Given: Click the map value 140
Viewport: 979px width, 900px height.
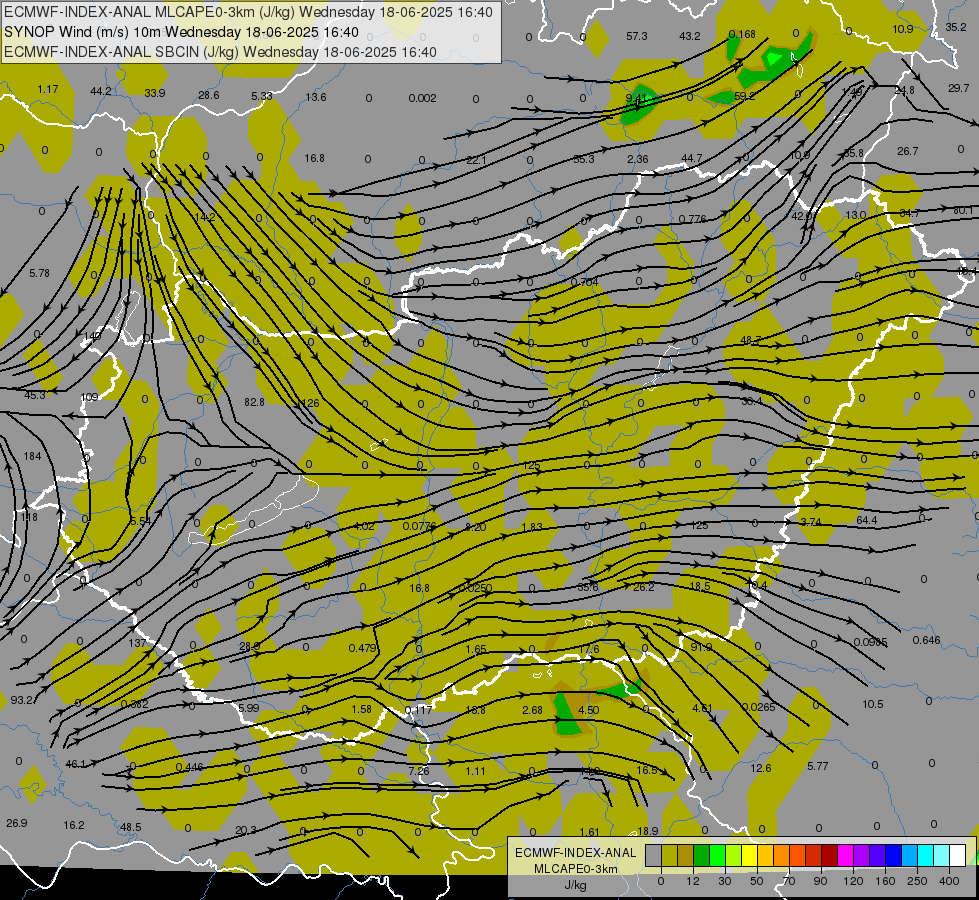Looking at the screenshot, I should 92,336.
